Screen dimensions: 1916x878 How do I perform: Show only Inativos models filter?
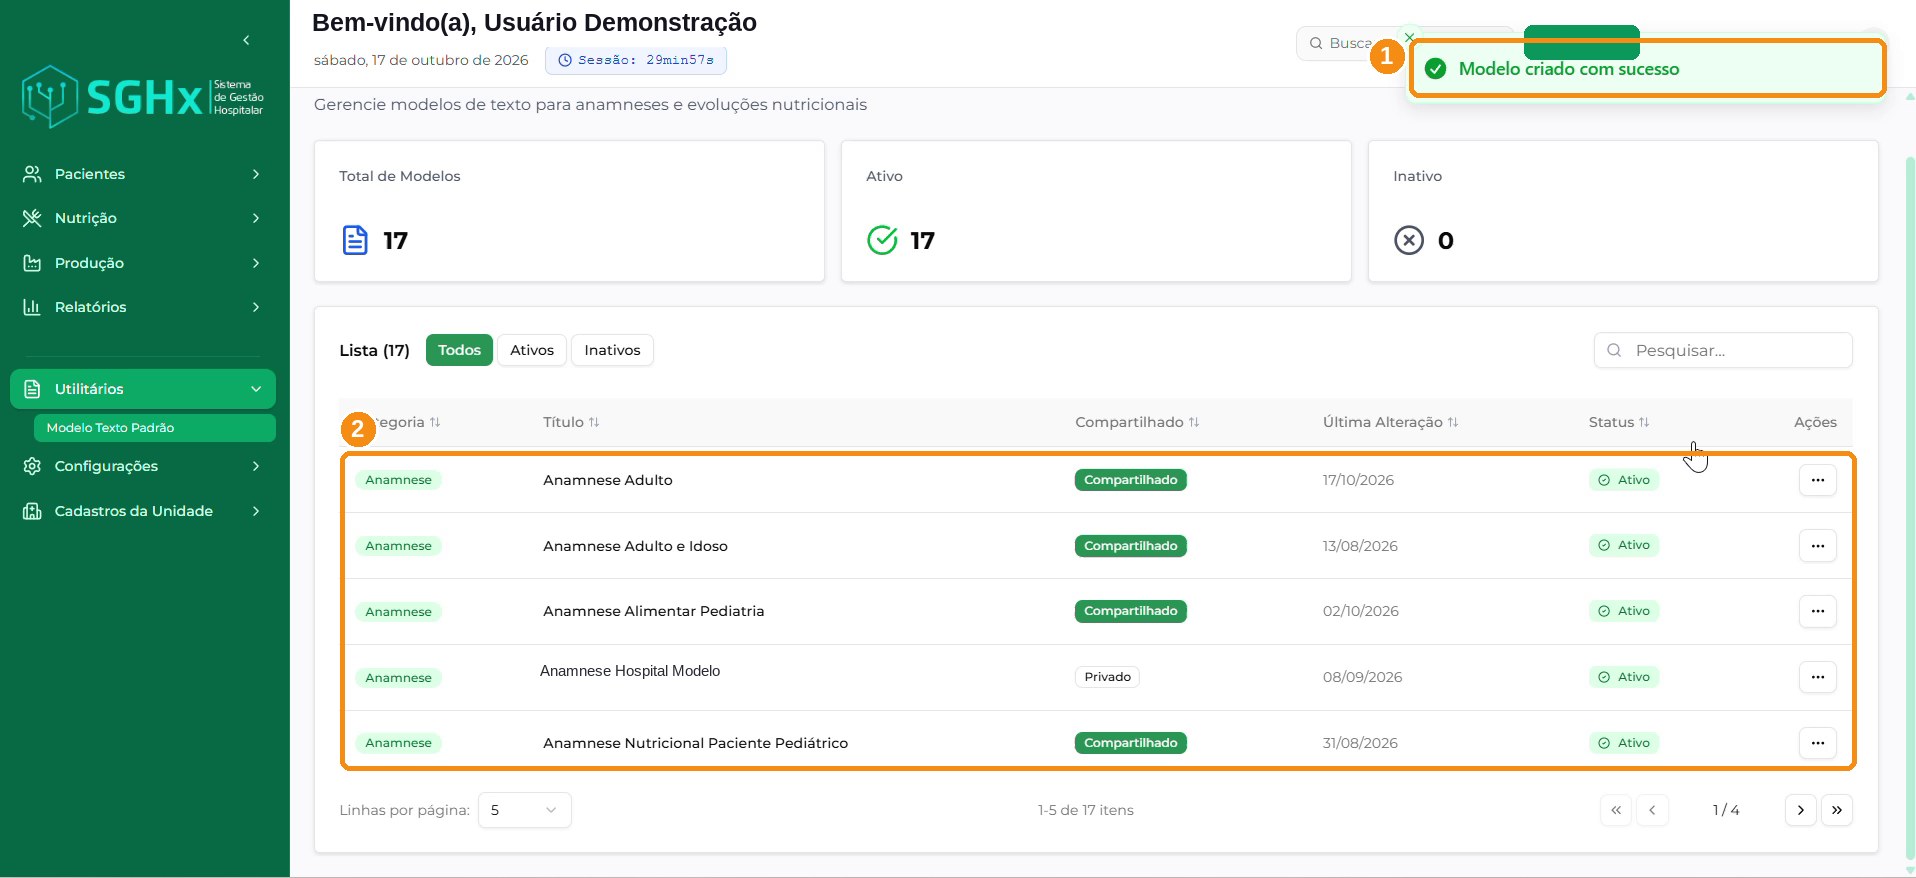point(612,350)
